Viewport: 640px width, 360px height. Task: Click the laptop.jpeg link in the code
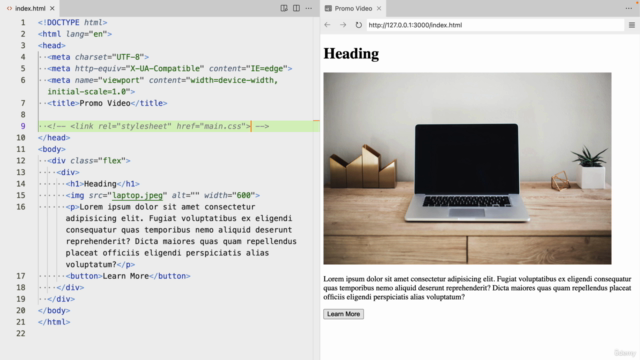click(138, 195)
